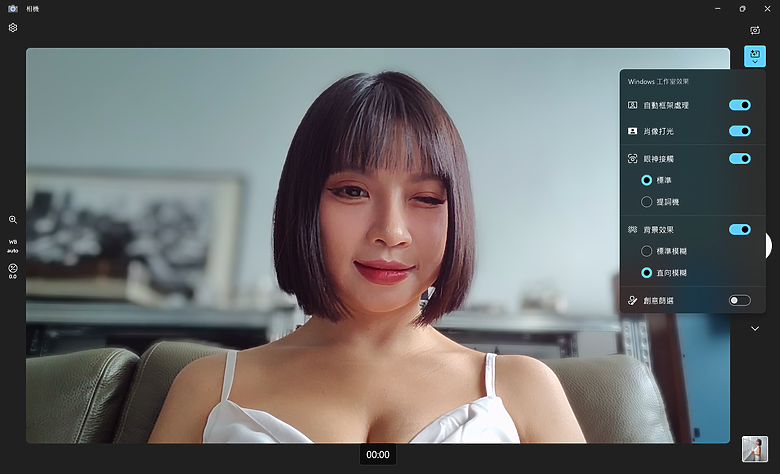The image size is (780, 474).
Task: Turn off the 肖像打光 toggle
Action: 740,131
